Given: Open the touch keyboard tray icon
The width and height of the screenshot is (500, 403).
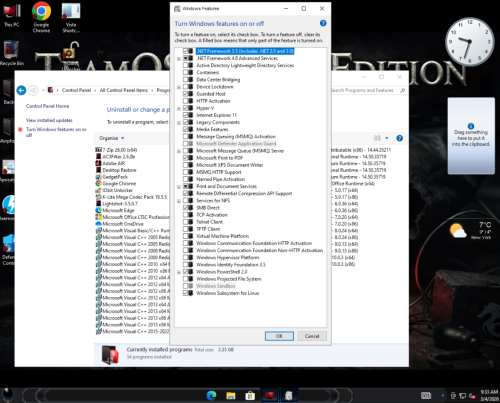Looking at the screenshot, I should pyautogui.click(x=426, y=396).
